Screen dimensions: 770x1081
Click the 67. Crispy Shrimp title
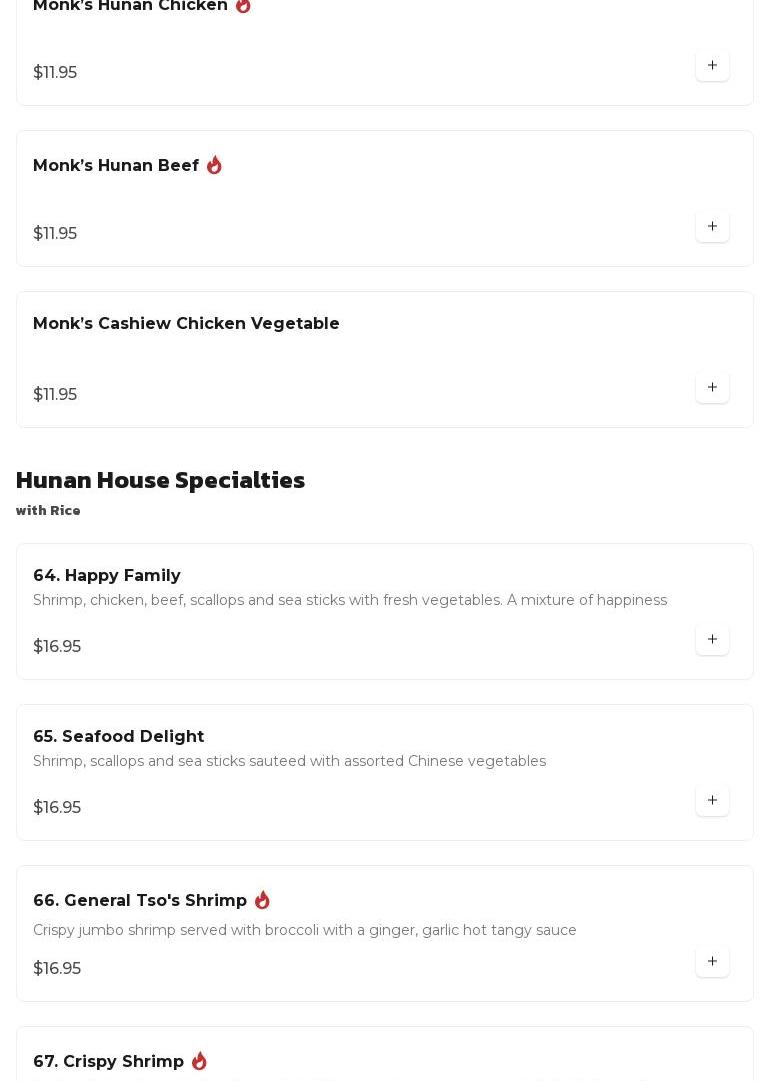pos(108,1062)
